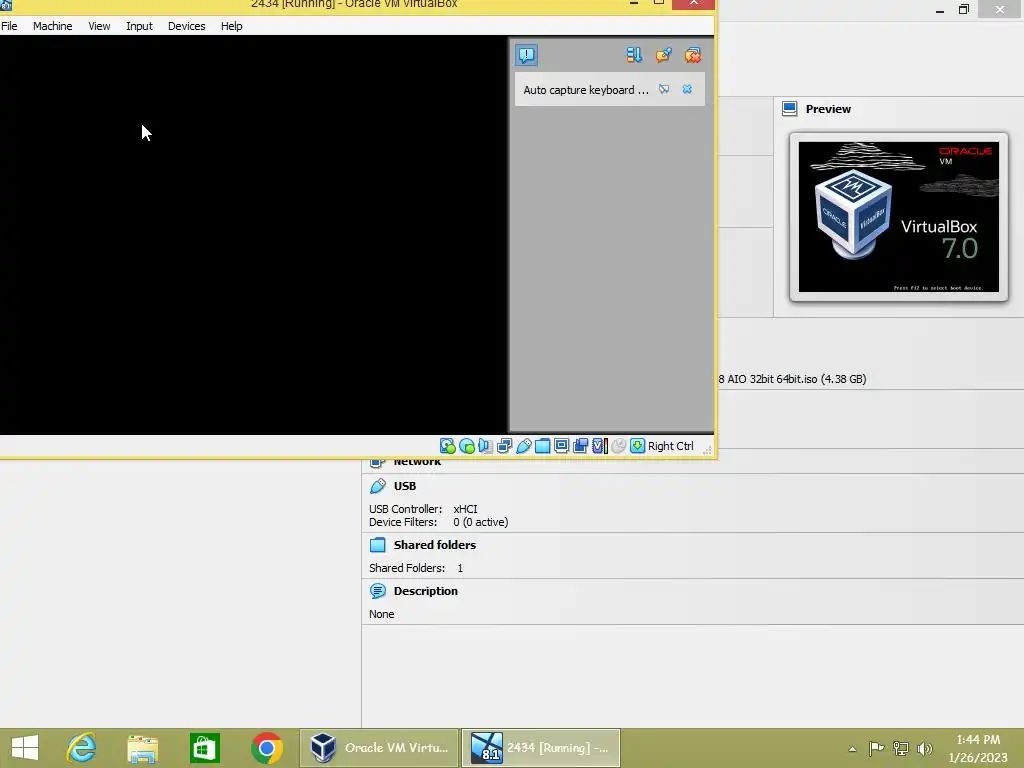
Task: Click the network adapters status icon
Action: click(504, 446)
